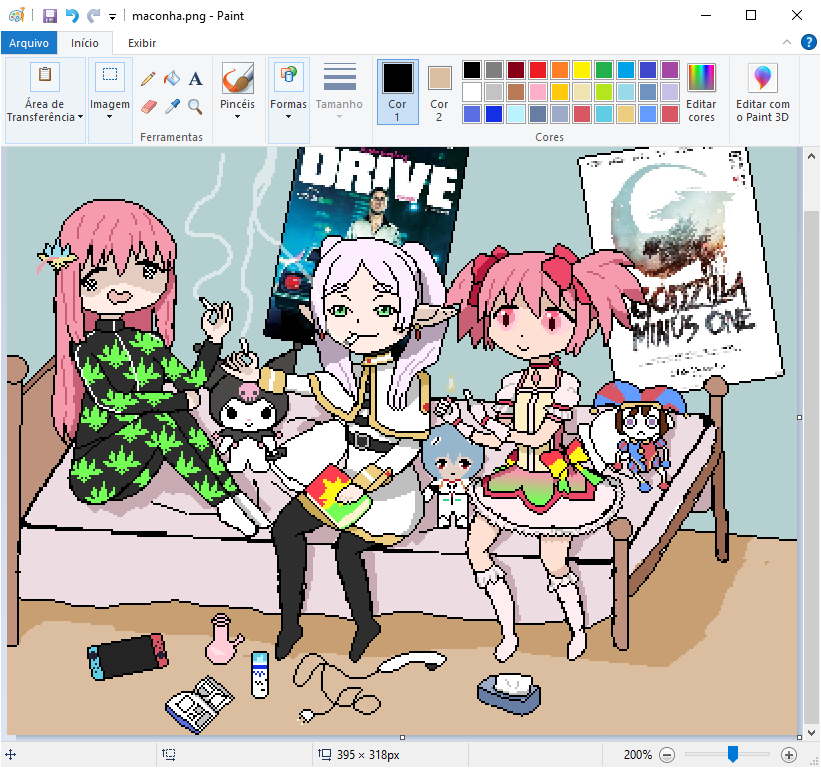This screenshot has height=768, width=821.
Task: Select the Eraser tool
Action: pos(148,106)
